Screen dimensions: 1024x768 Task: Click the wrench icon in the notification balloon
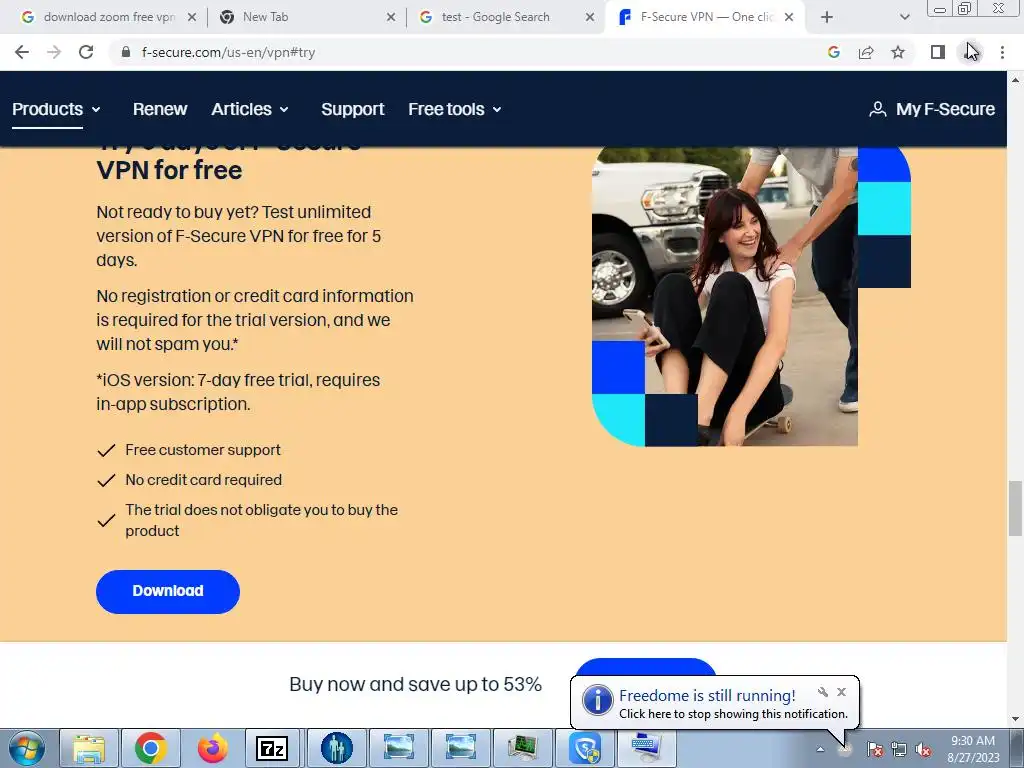click(x=823, y=692)
